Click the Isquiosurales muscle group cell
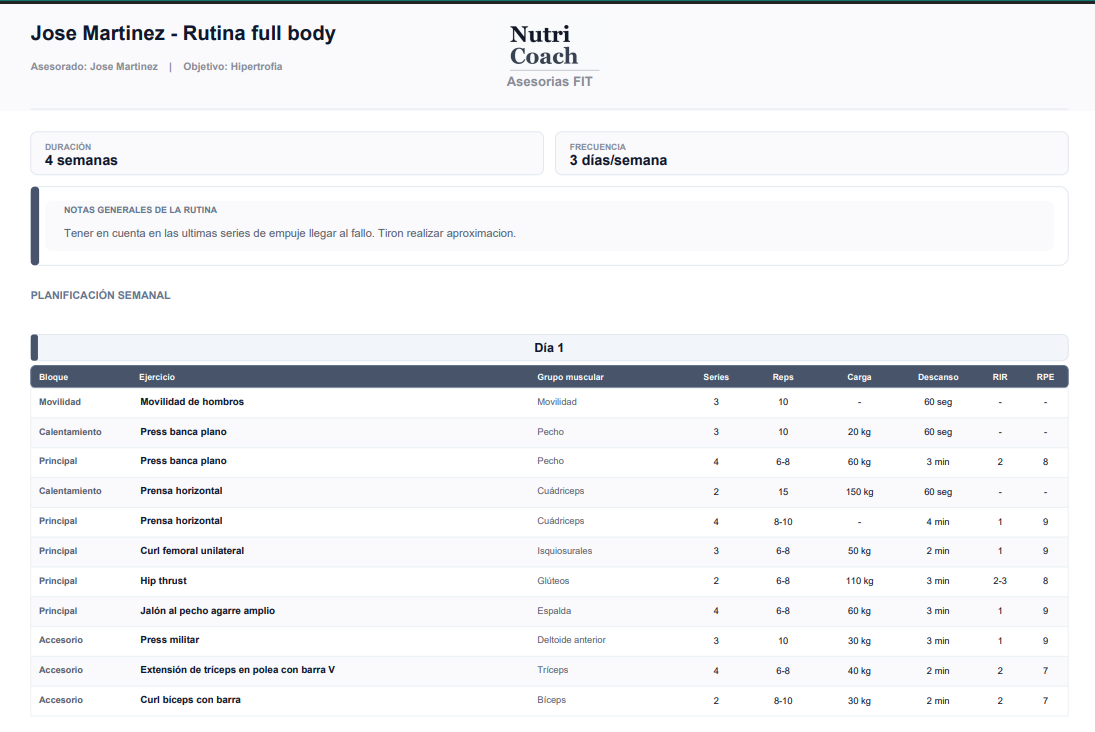Viewport: 1095px width, 732px height. click(x=564, y=551)
